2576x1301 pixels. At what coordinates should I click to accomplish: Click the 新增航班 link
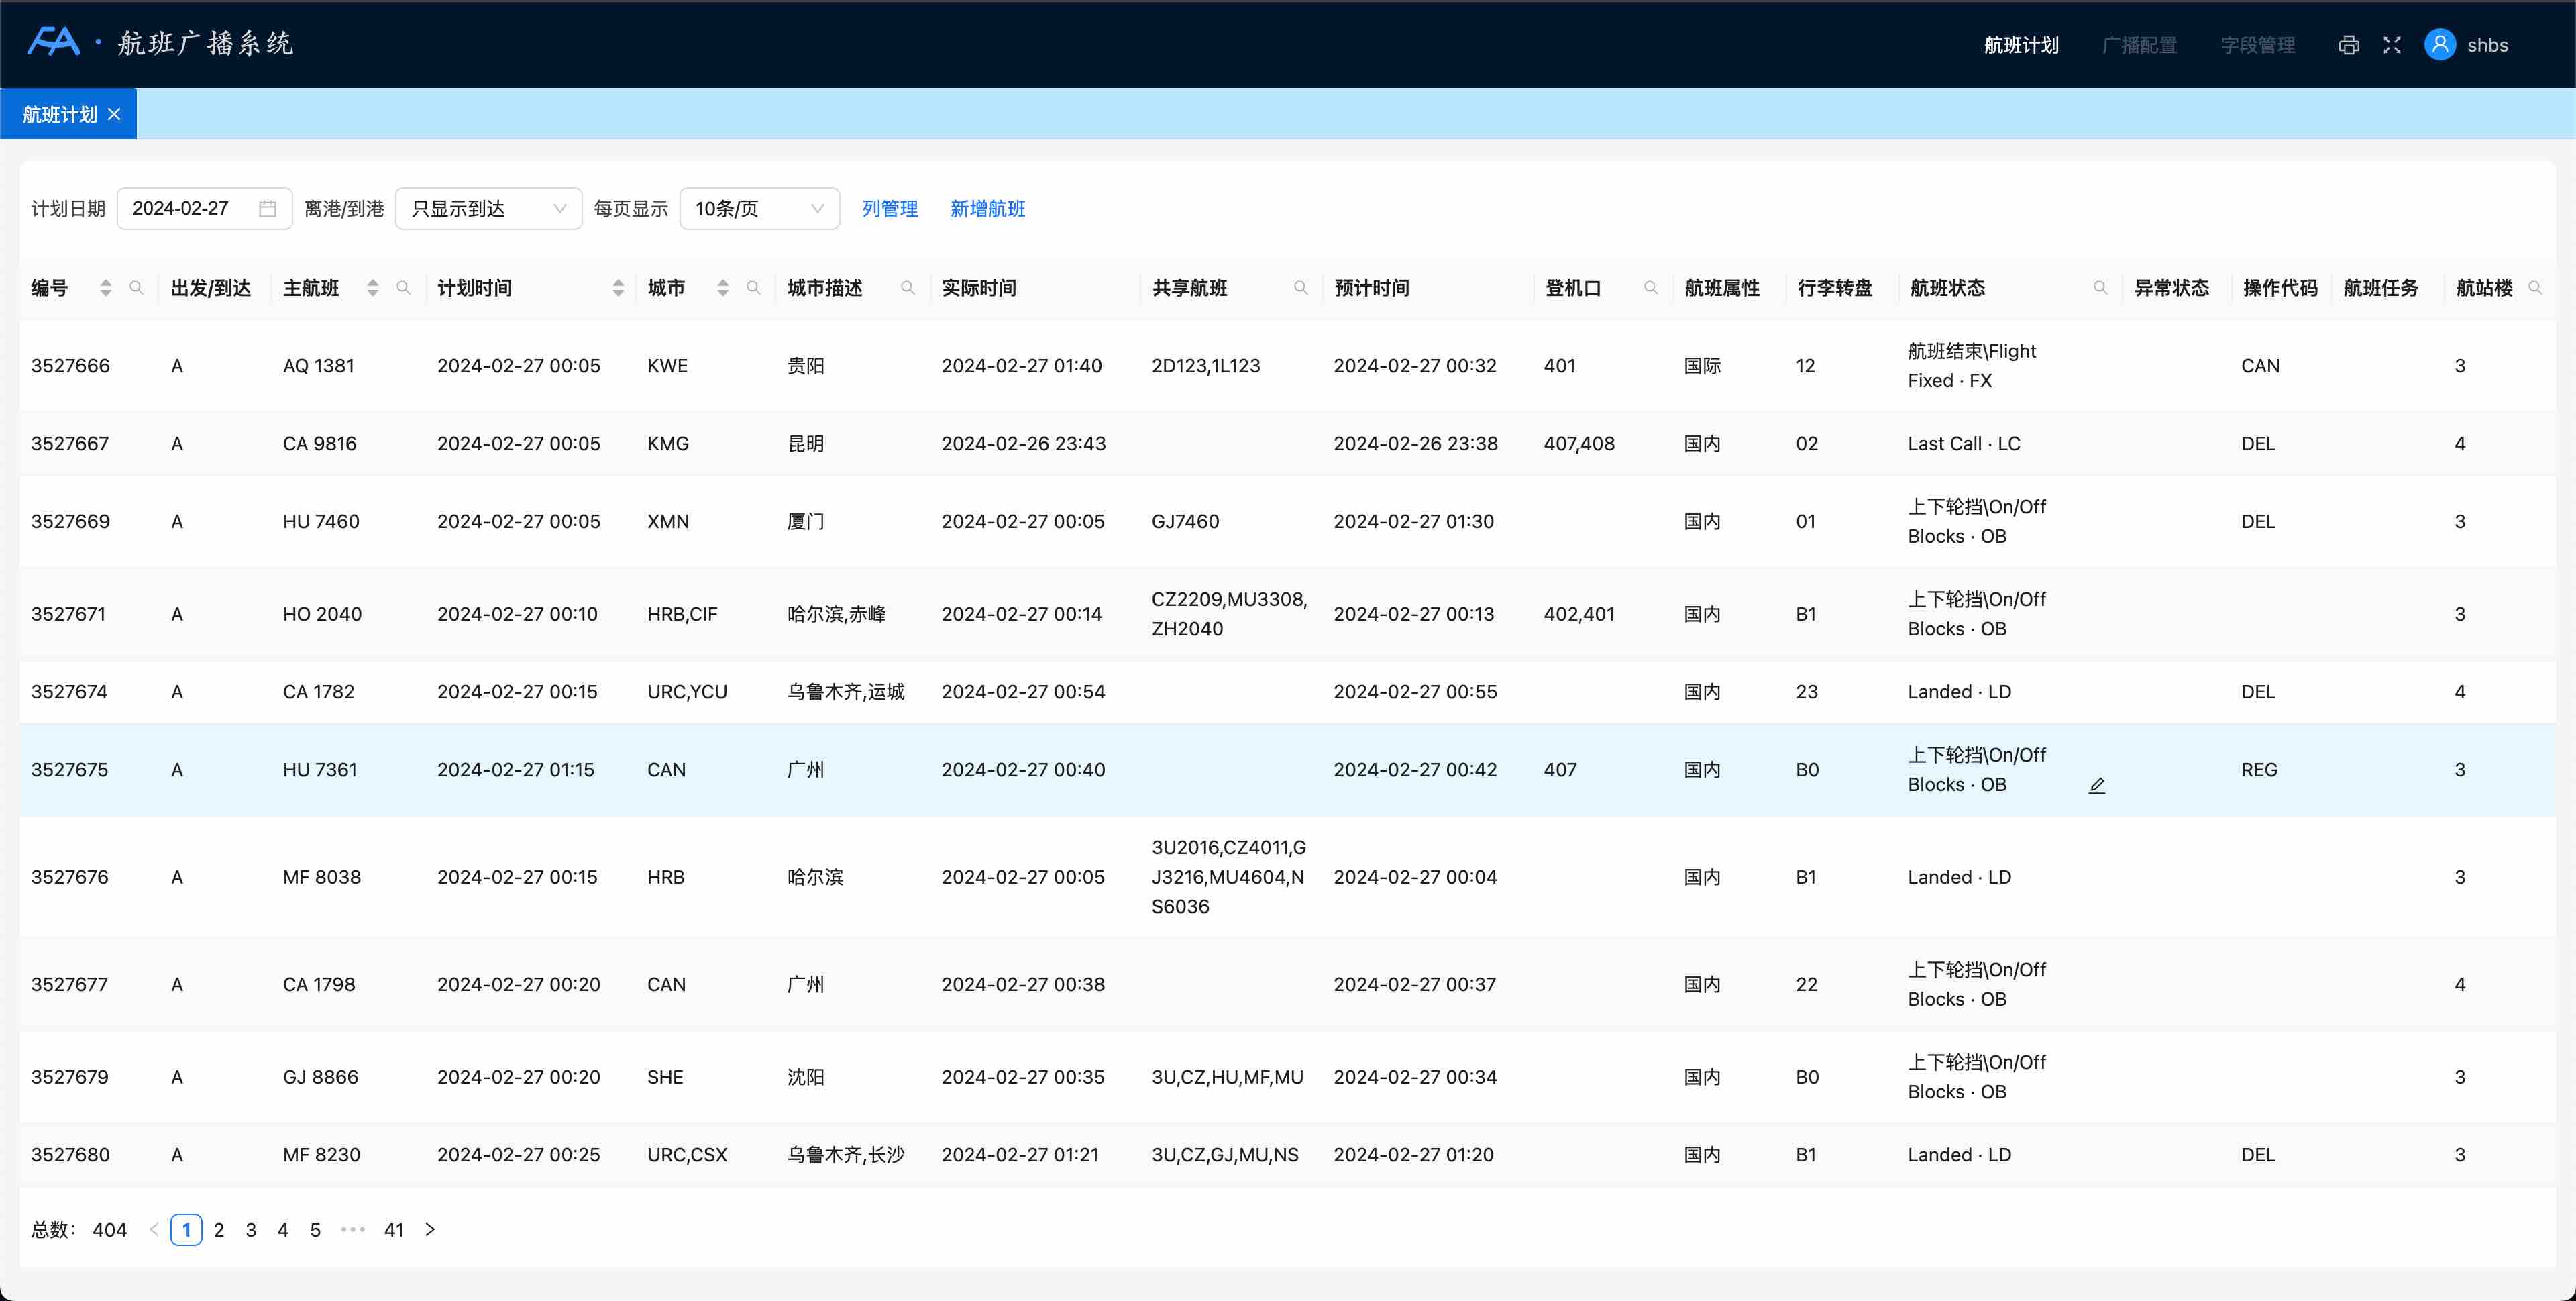(x=987, y=209)
